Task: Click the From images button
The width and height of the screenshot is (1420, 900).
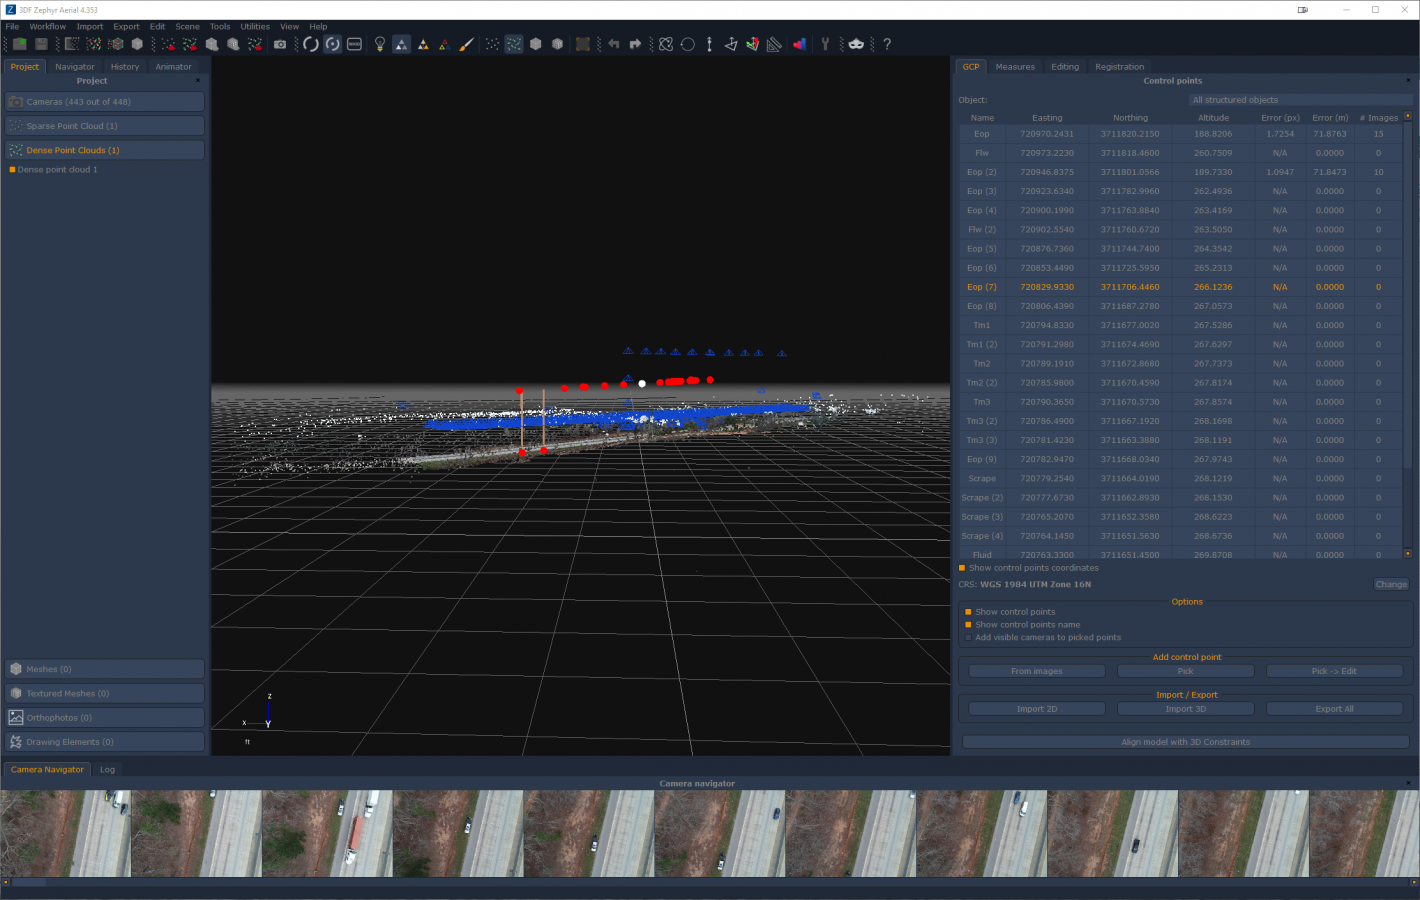Action: pyautogui.click(x=1037, y=671)
